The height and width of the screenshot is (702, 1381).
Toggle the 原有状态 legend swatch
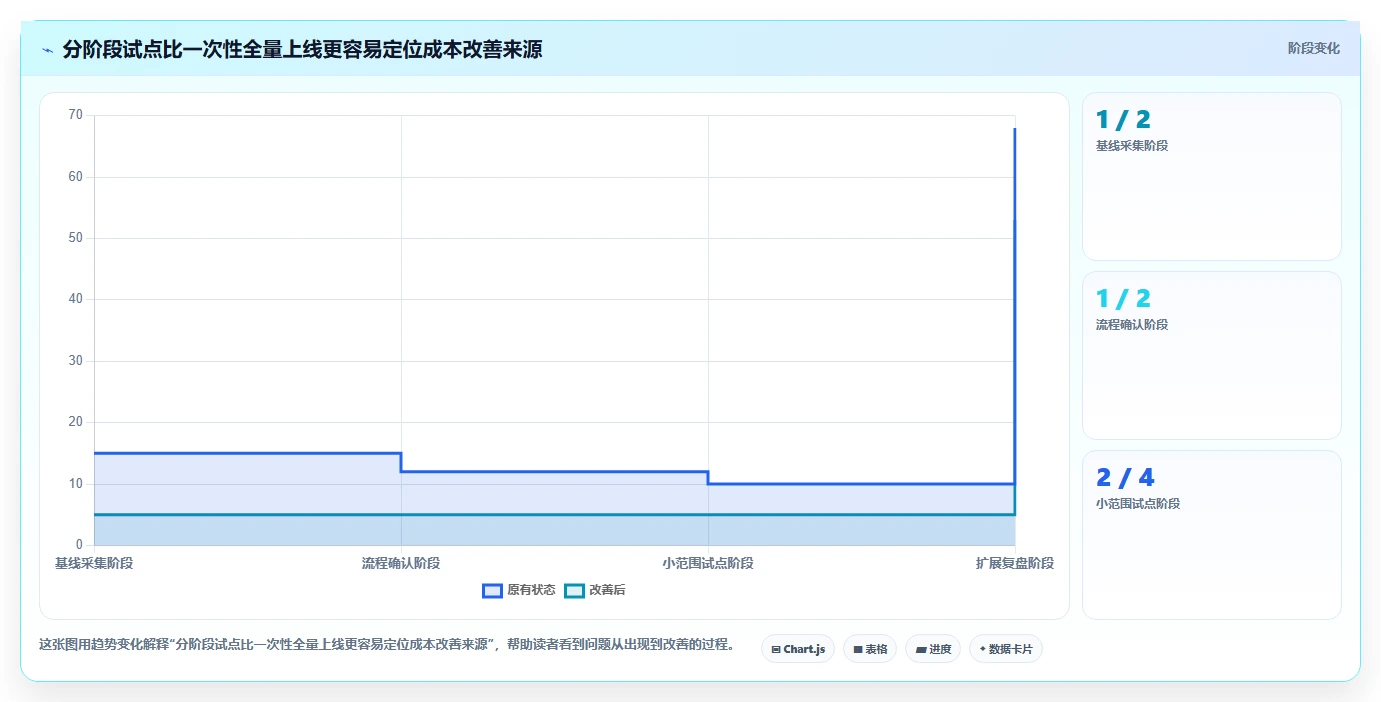492,591
